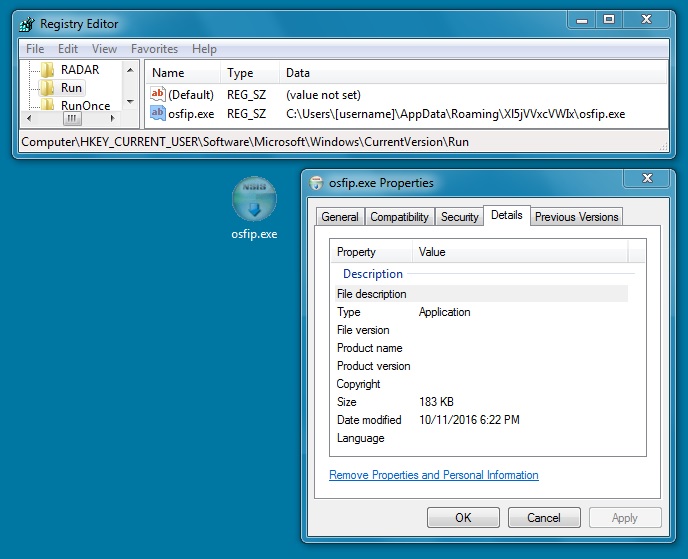The image size is (688, 559).
Task: Click the tree horizontal scrollbar thumb
Action: (x=72, y=118)
